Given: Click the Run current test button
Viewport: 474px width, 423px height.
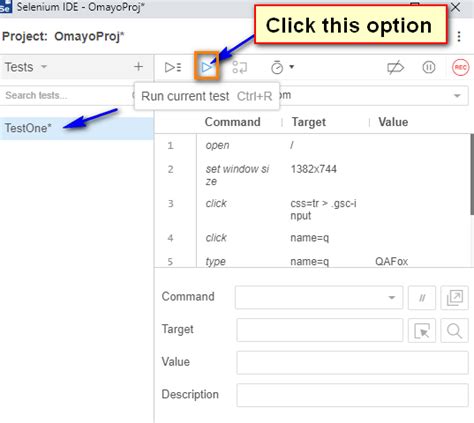Looking at the screenshot, I should coord(207,67).
